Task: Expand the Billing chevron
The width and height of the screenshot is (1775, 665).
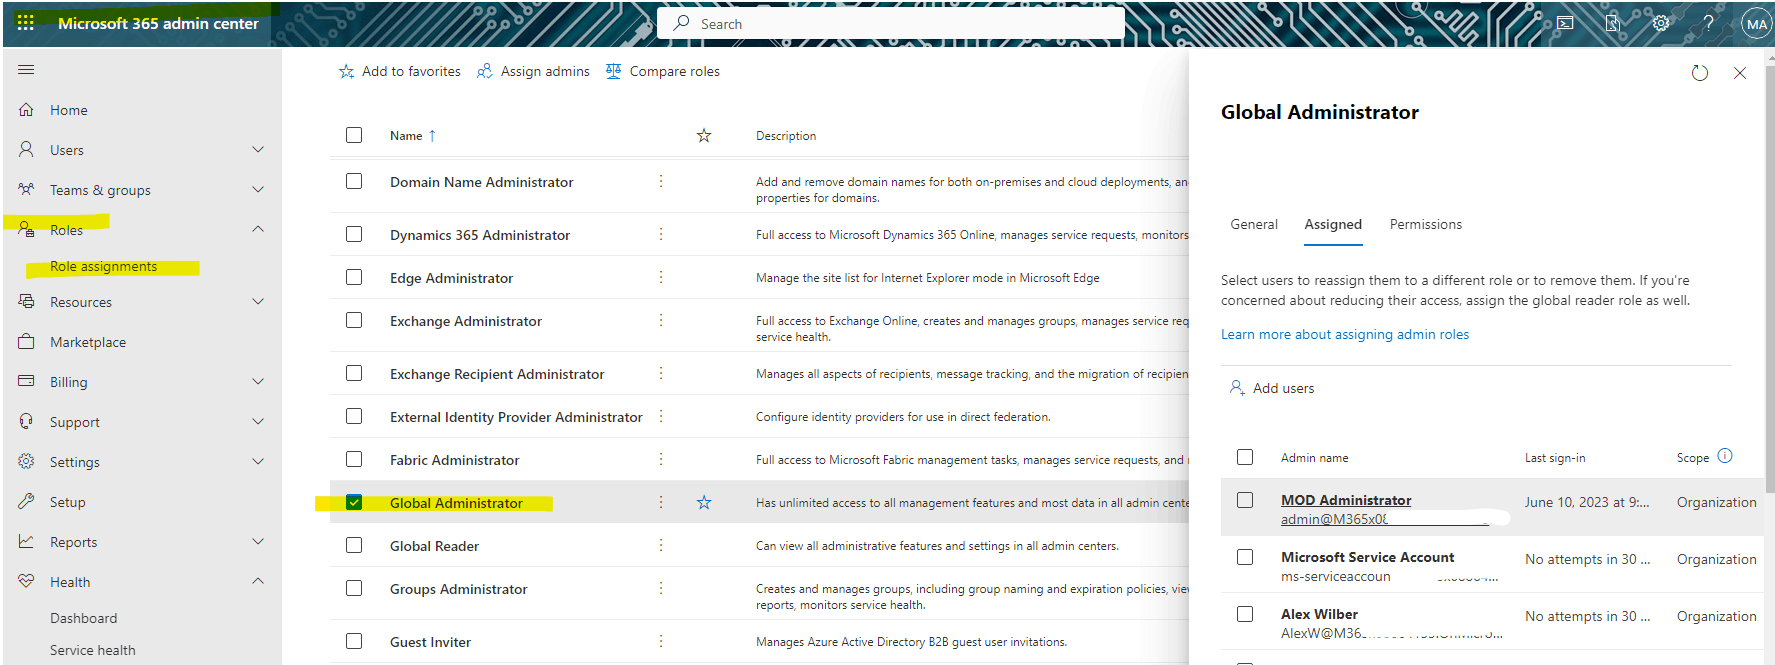Action: 258,382
